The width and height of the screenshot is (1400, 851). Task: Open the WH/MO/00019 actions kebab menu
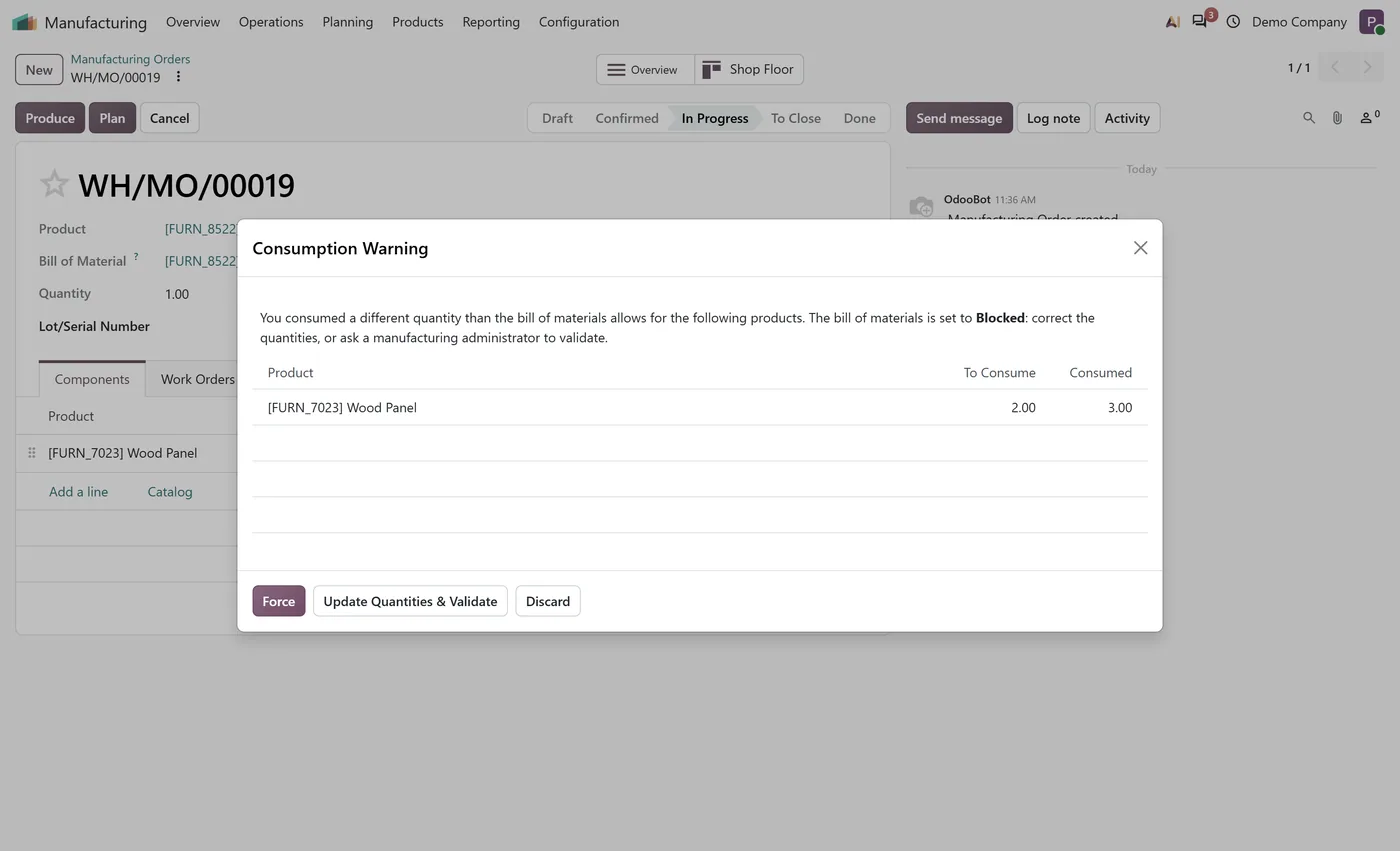click(x=178, y=77)
